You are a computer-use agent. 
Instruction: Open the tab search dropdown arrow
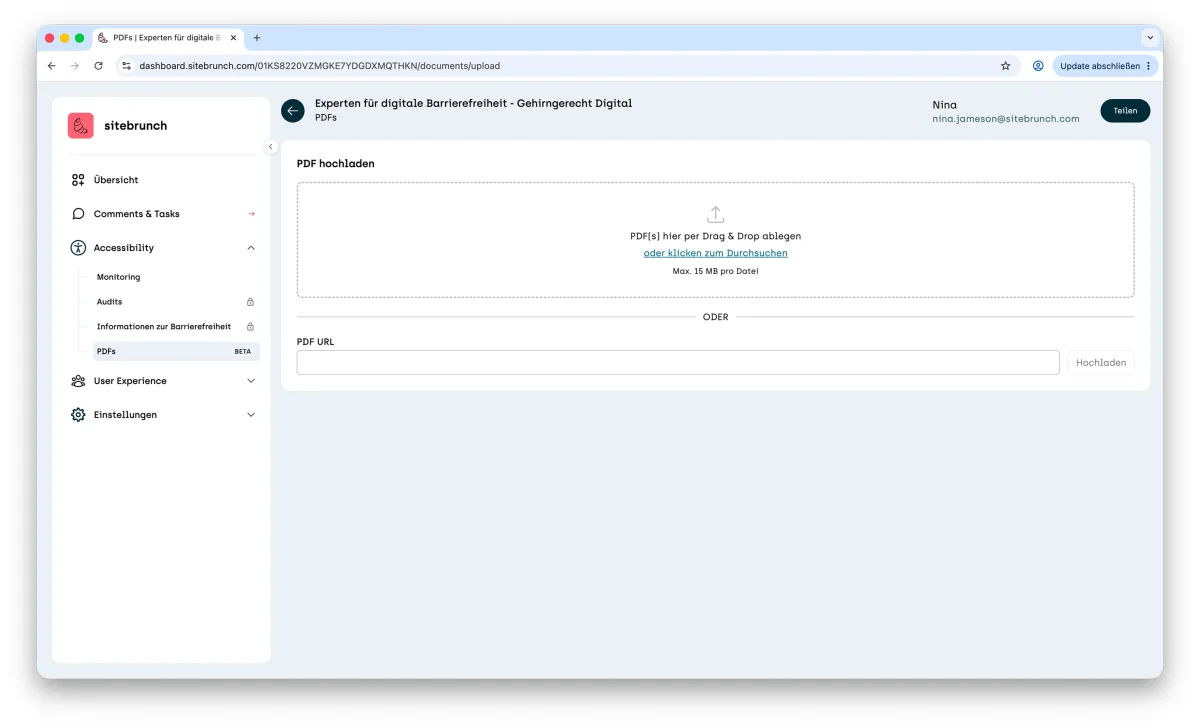(x=1149, y=38)
